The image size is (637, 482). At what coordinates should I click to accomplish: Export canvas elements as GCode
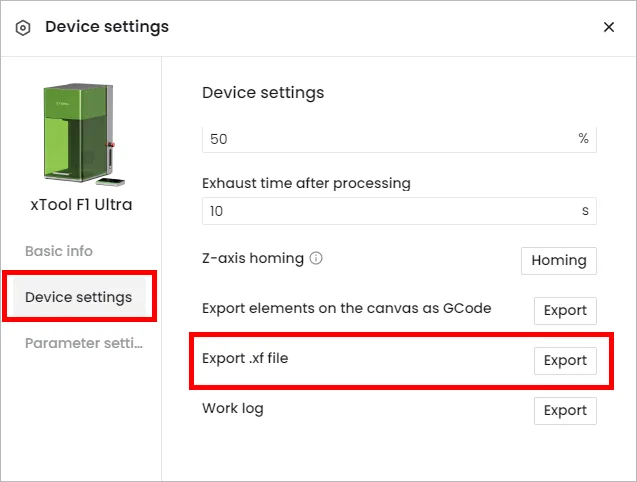click(x=565, y=310)
